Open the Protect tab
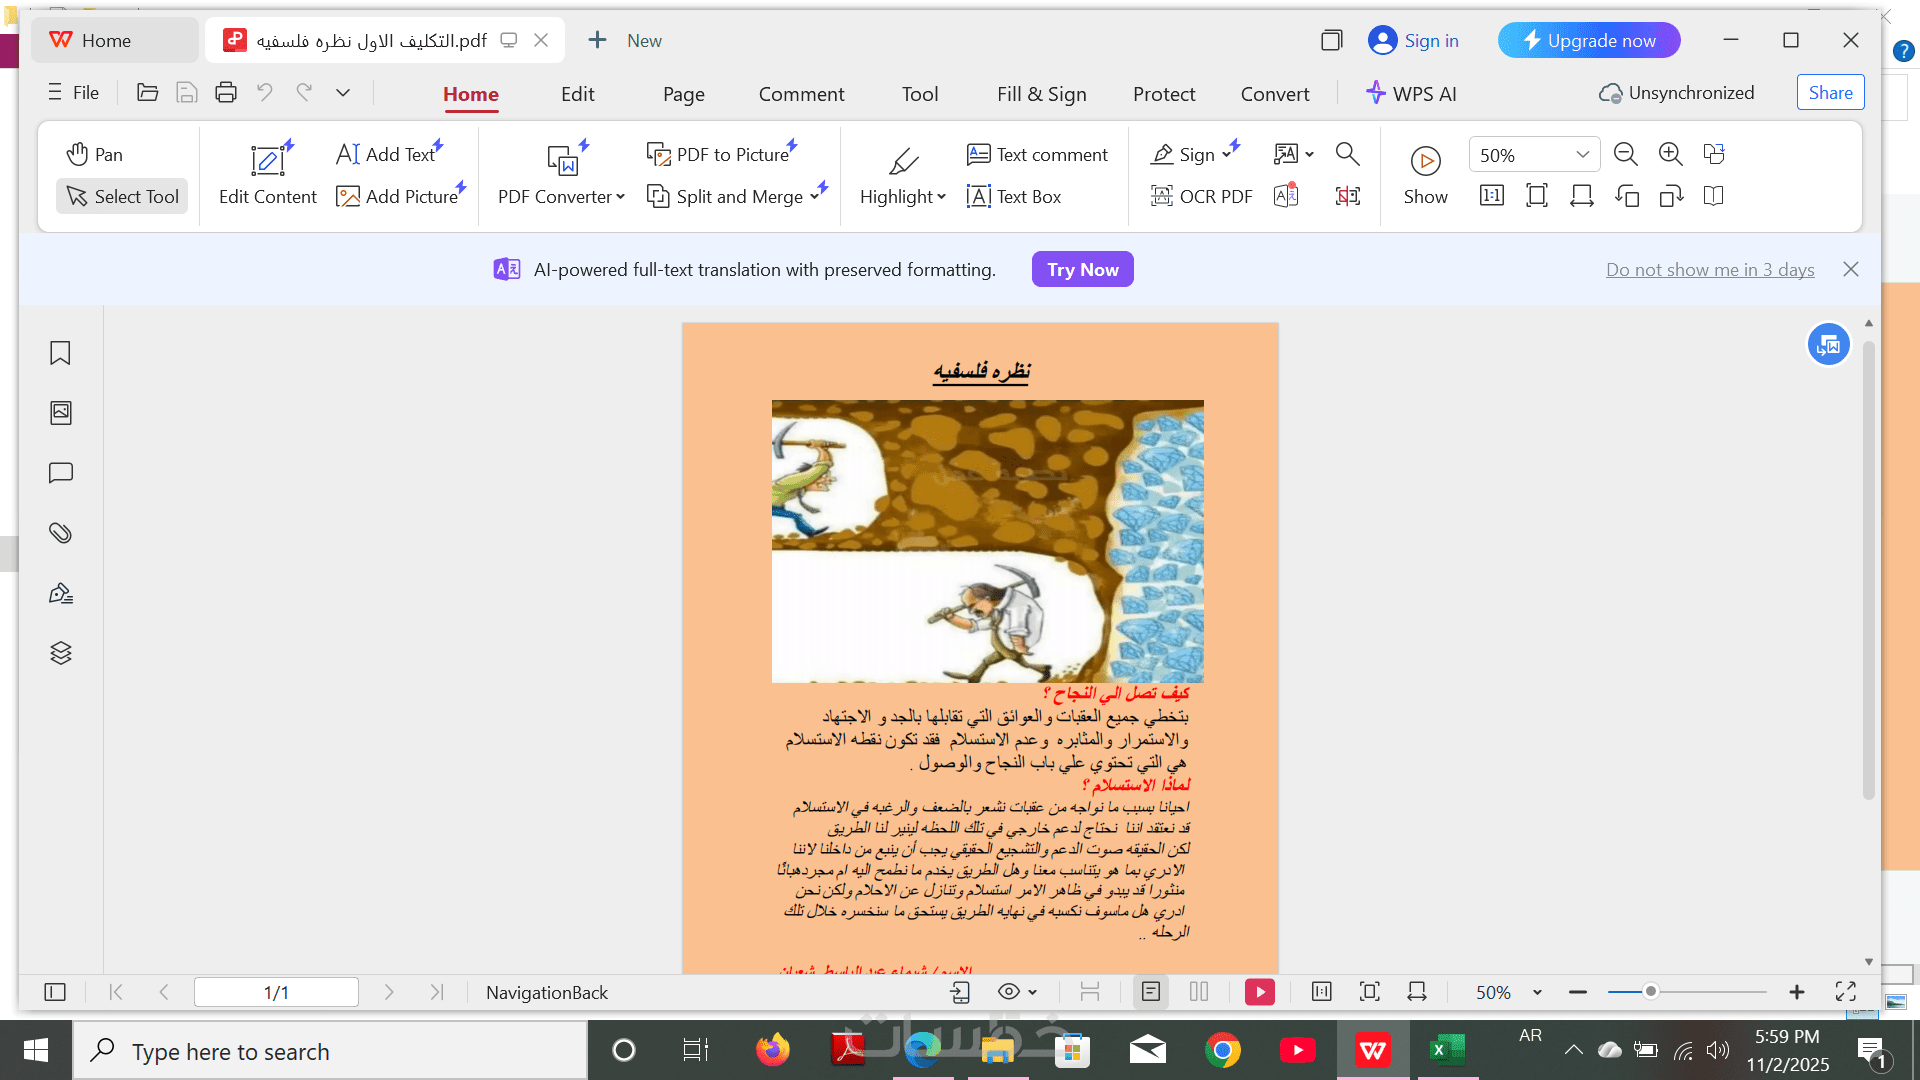Viewport: 1920px width, 1080px height. click(1163, 94)
